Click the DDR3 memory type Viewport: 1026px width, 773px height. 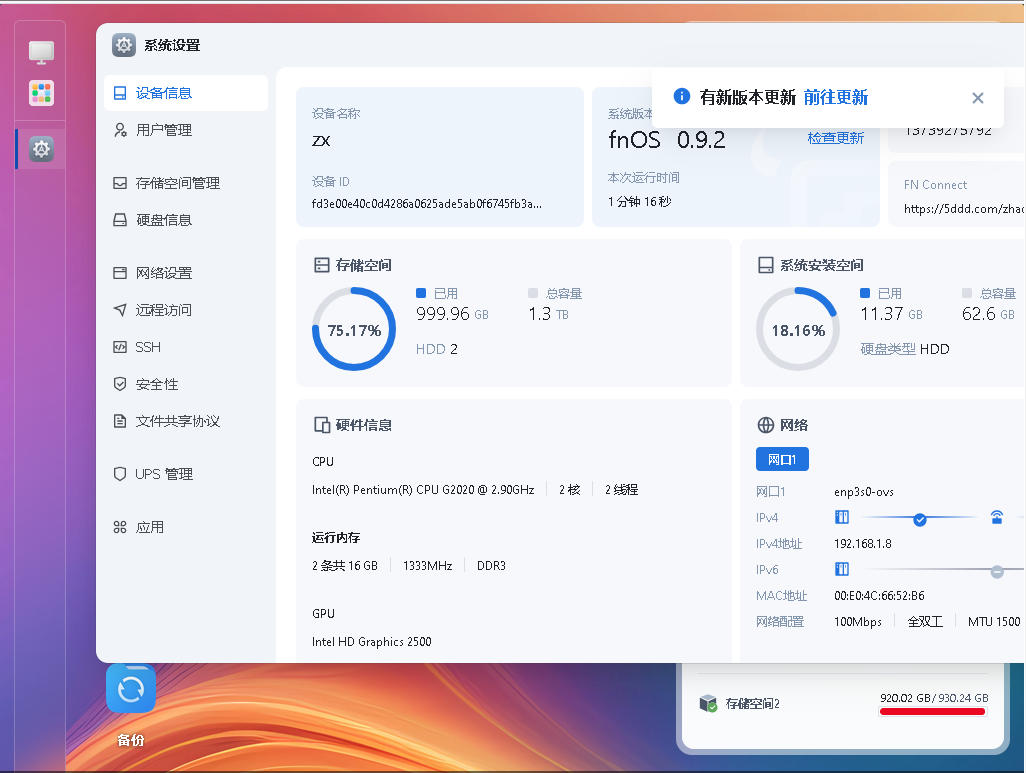pyautogui.click(x=491, y=566)
